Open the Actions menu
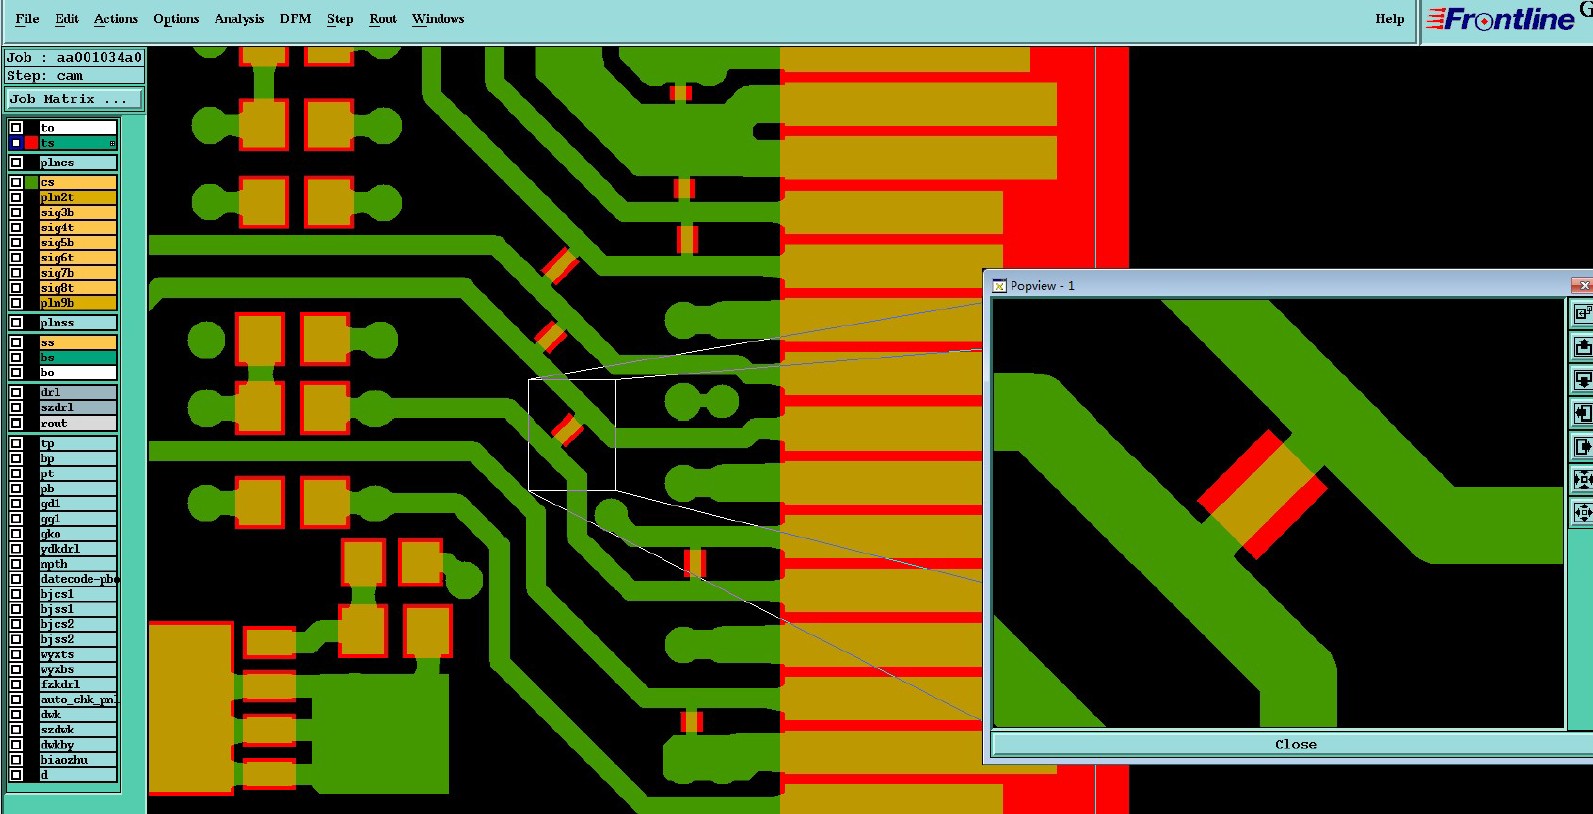Viewport: 1593px width, 814px height. pos(116,19)
